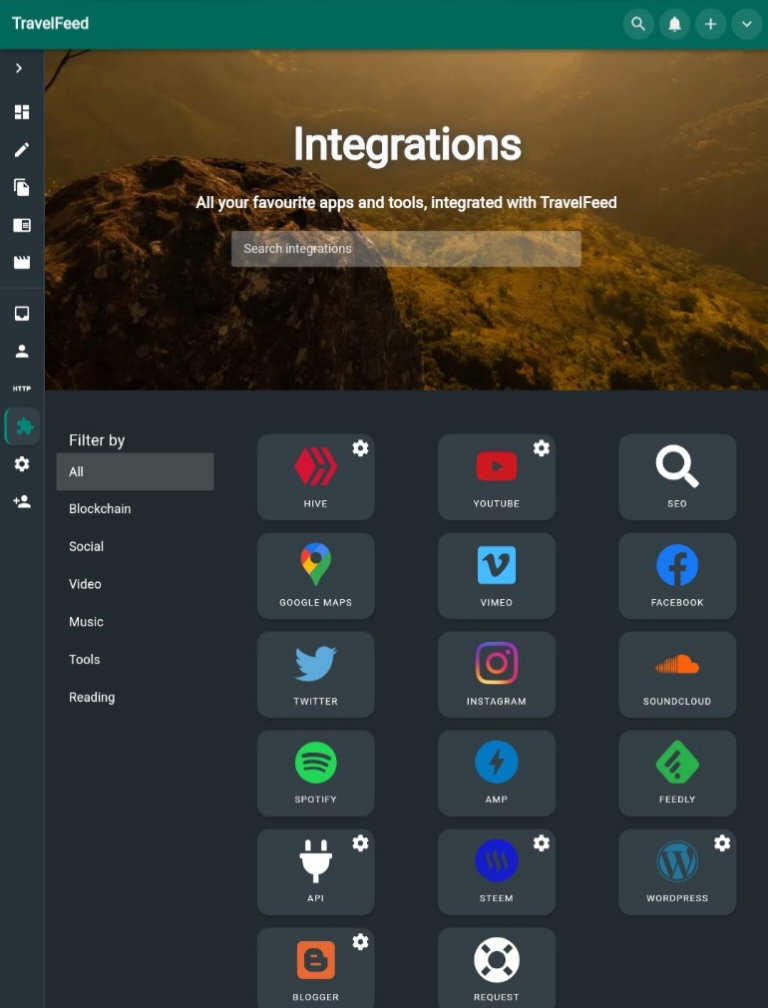Open the Blogger integration card
The image size is (768, 1008).
tap(316, 968)
